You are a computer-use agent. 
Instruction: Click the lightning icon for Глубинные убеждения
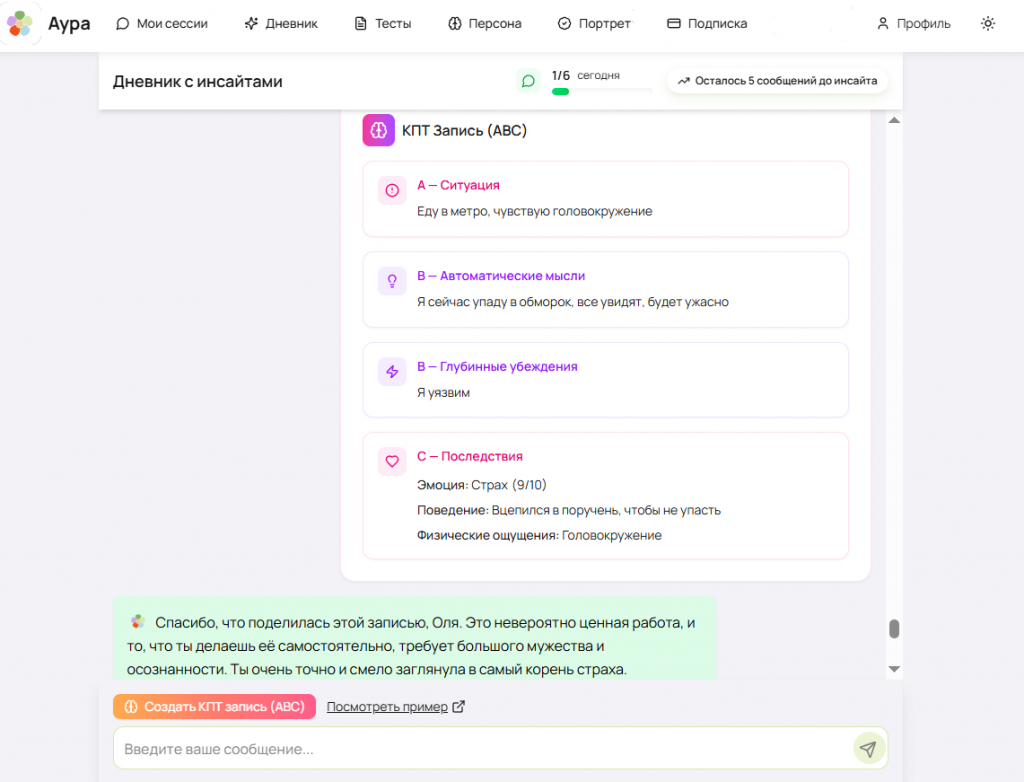point(392,372)
